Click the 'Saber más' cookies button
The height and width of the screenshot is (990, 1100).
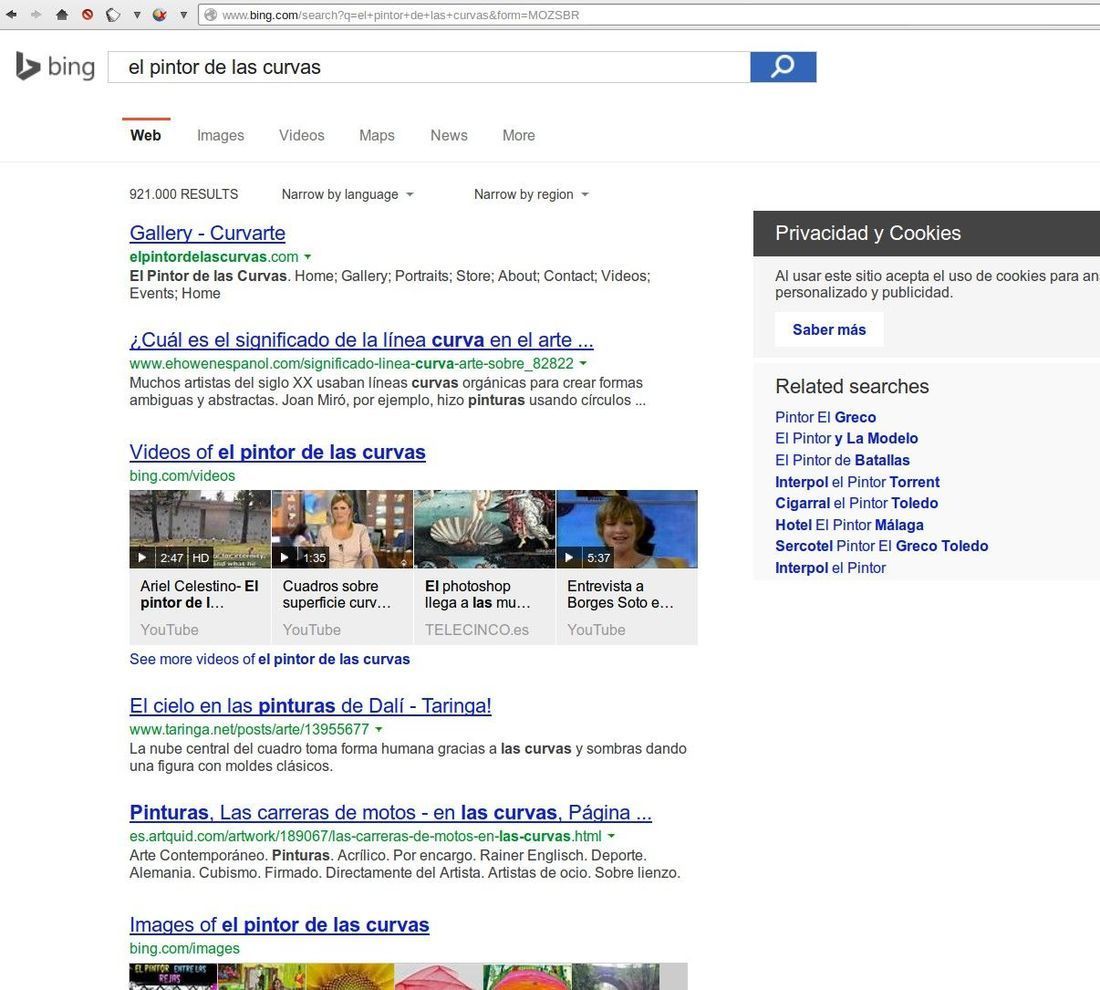click(829, 330)
